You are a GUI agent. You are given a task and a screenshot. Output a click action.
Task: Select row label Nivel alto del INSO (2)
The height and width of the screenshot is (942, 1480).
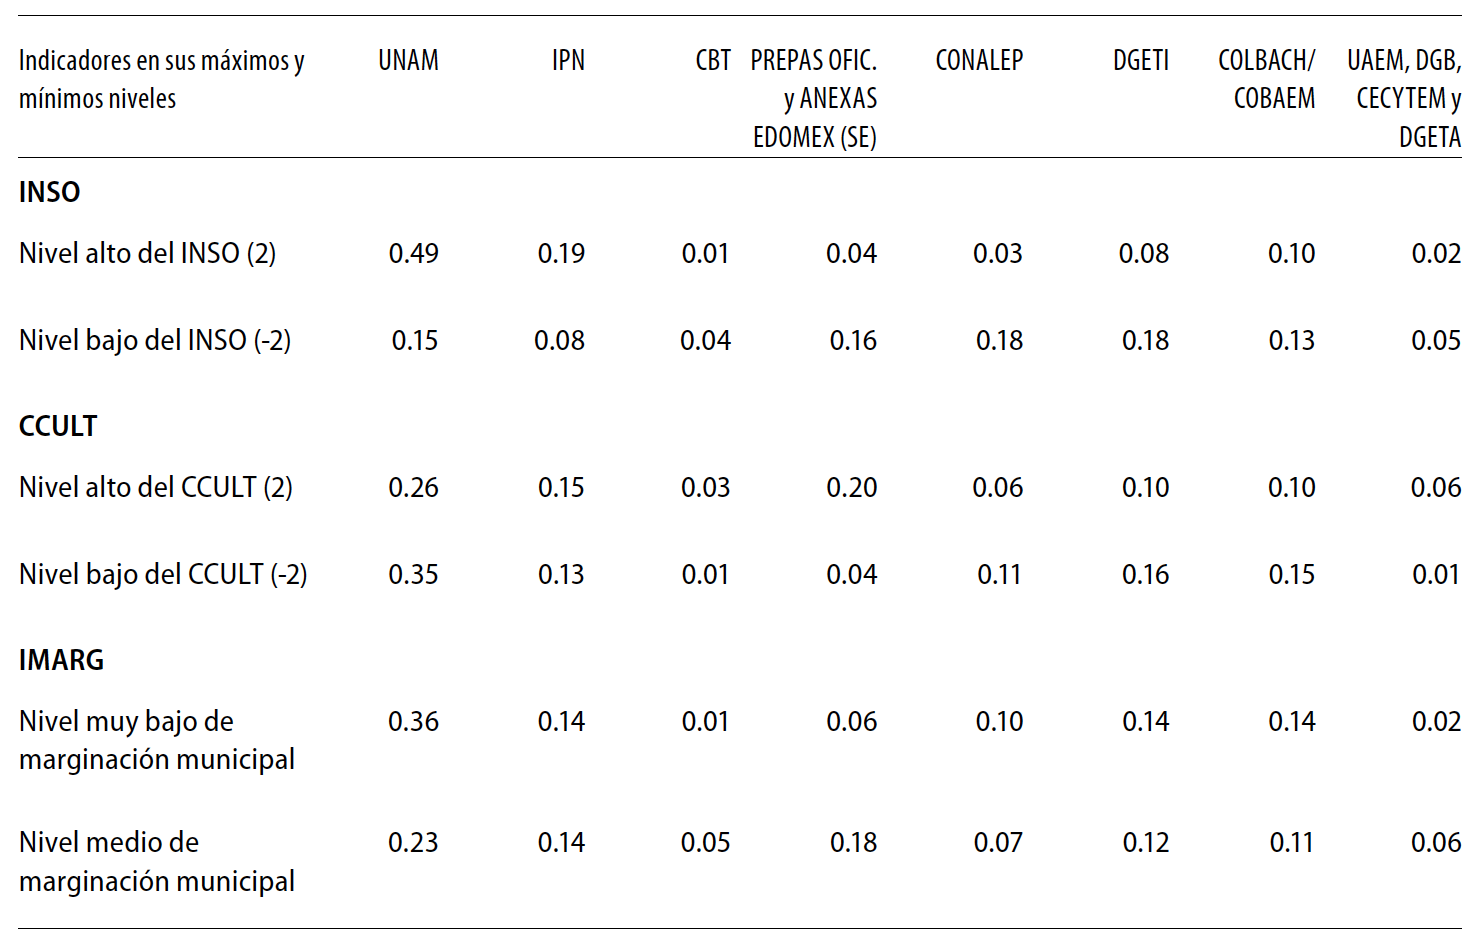[x=148, y=254]
